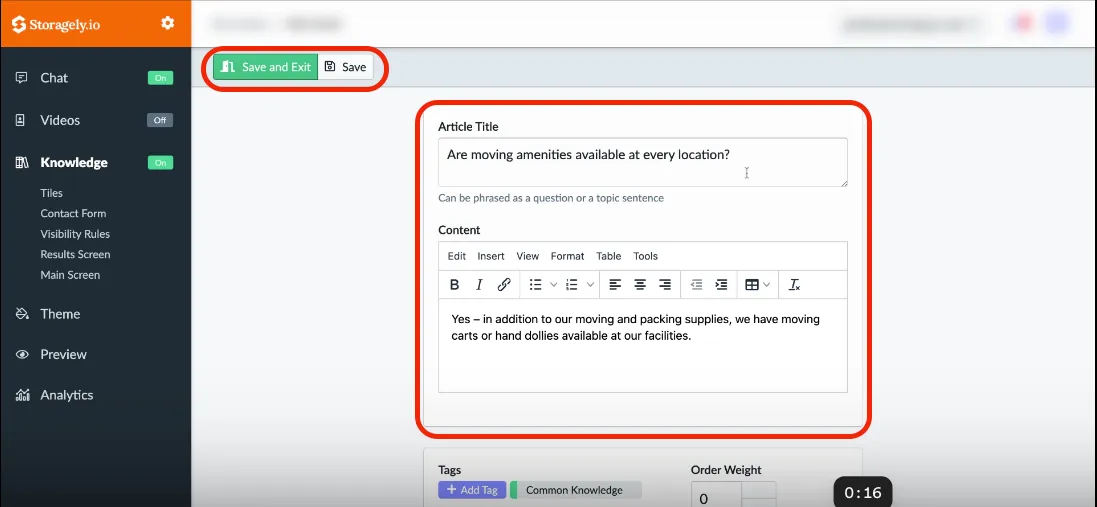Open the Tiles submenu link
This screenshot has height=507, width=1097.
tap(52, 193)
